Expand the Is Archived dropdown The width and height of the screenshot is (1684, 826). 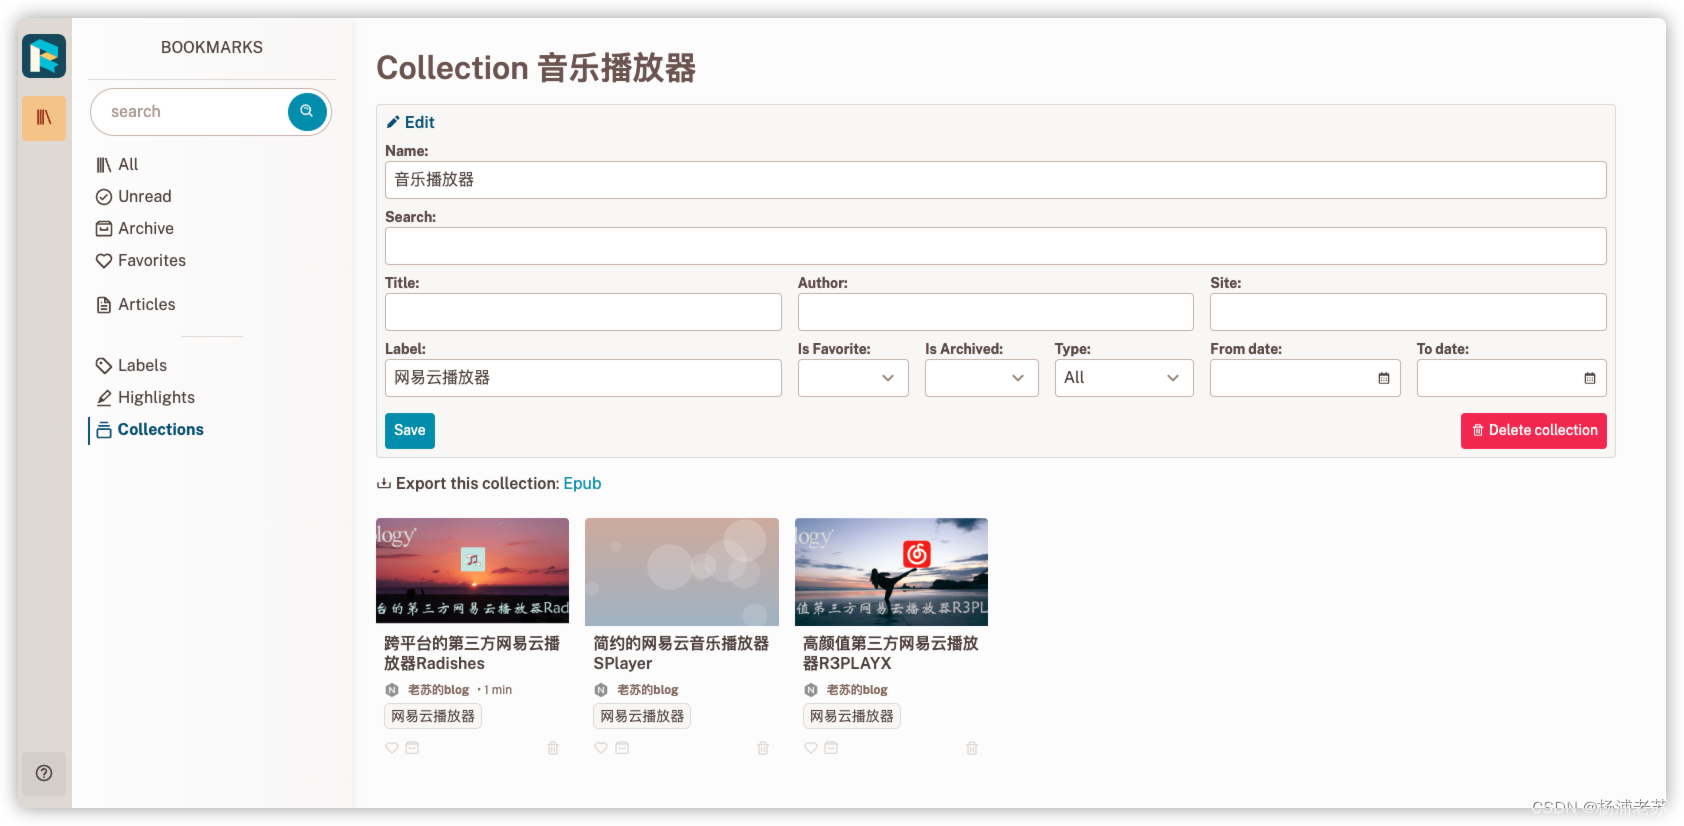point(982,378)
